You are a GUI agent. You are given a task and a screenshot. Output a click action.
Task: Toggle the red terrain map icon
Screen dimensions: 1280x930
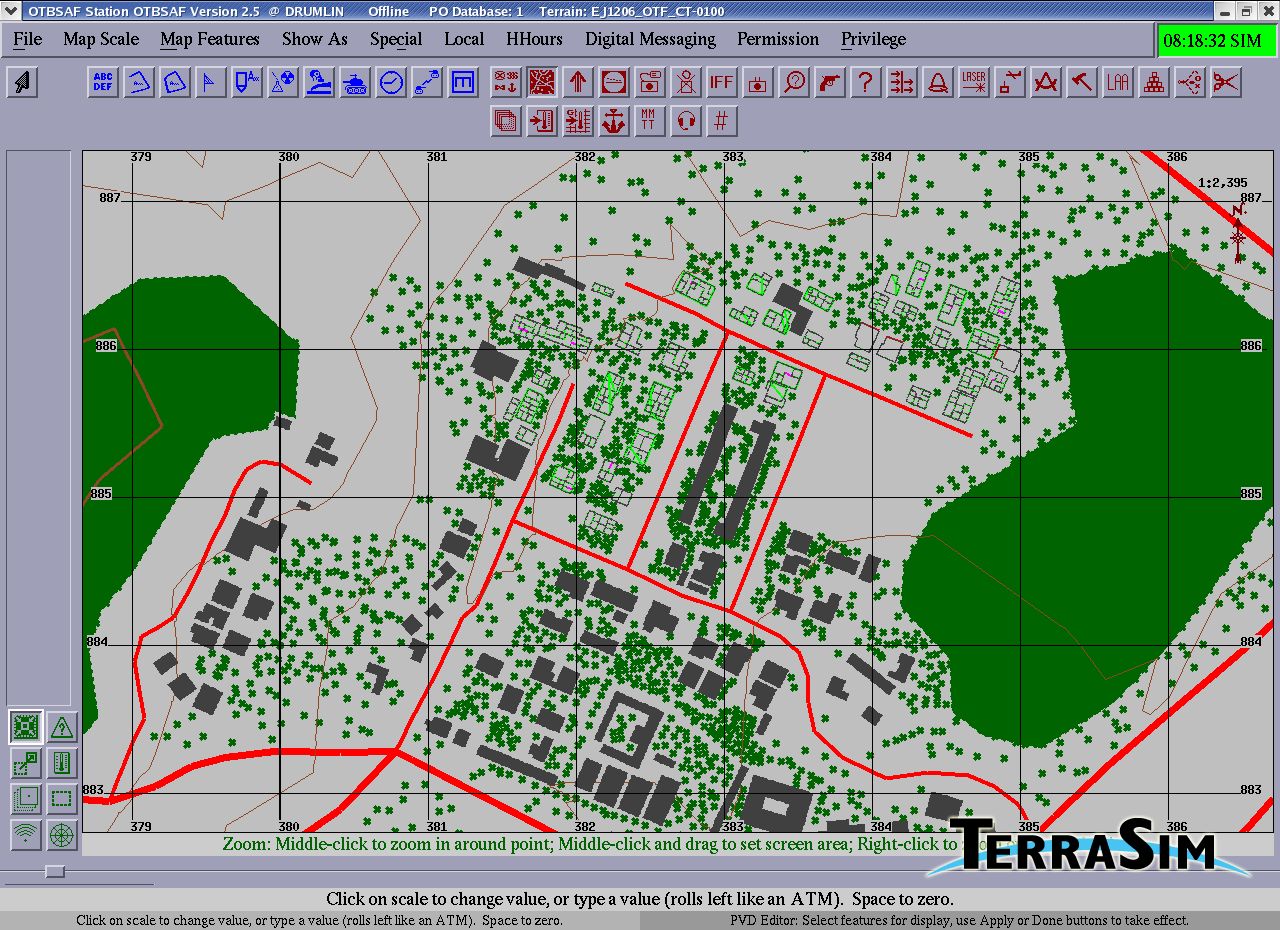pos(542,82)
